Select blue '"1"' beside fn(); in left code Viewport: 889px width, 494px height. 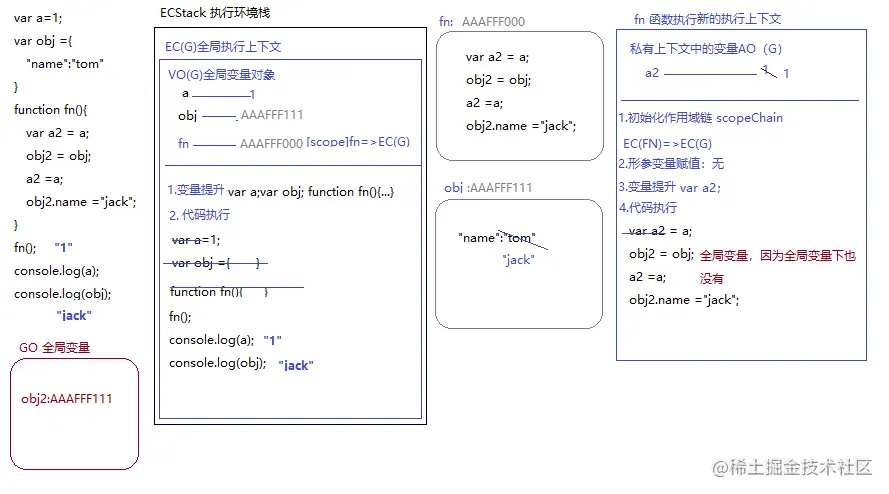pos(64,248)
